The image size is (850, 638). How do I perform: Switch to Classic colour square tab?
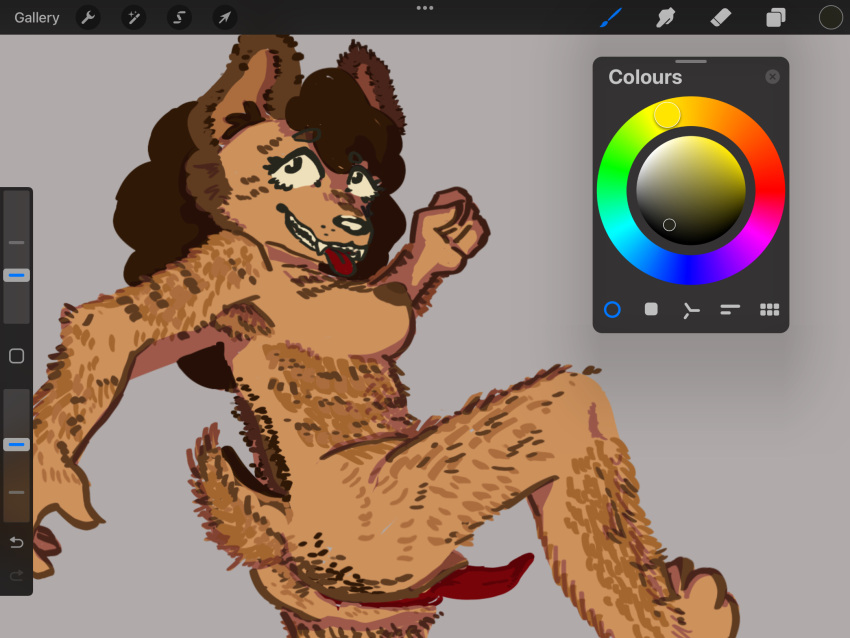pos(651,310)
